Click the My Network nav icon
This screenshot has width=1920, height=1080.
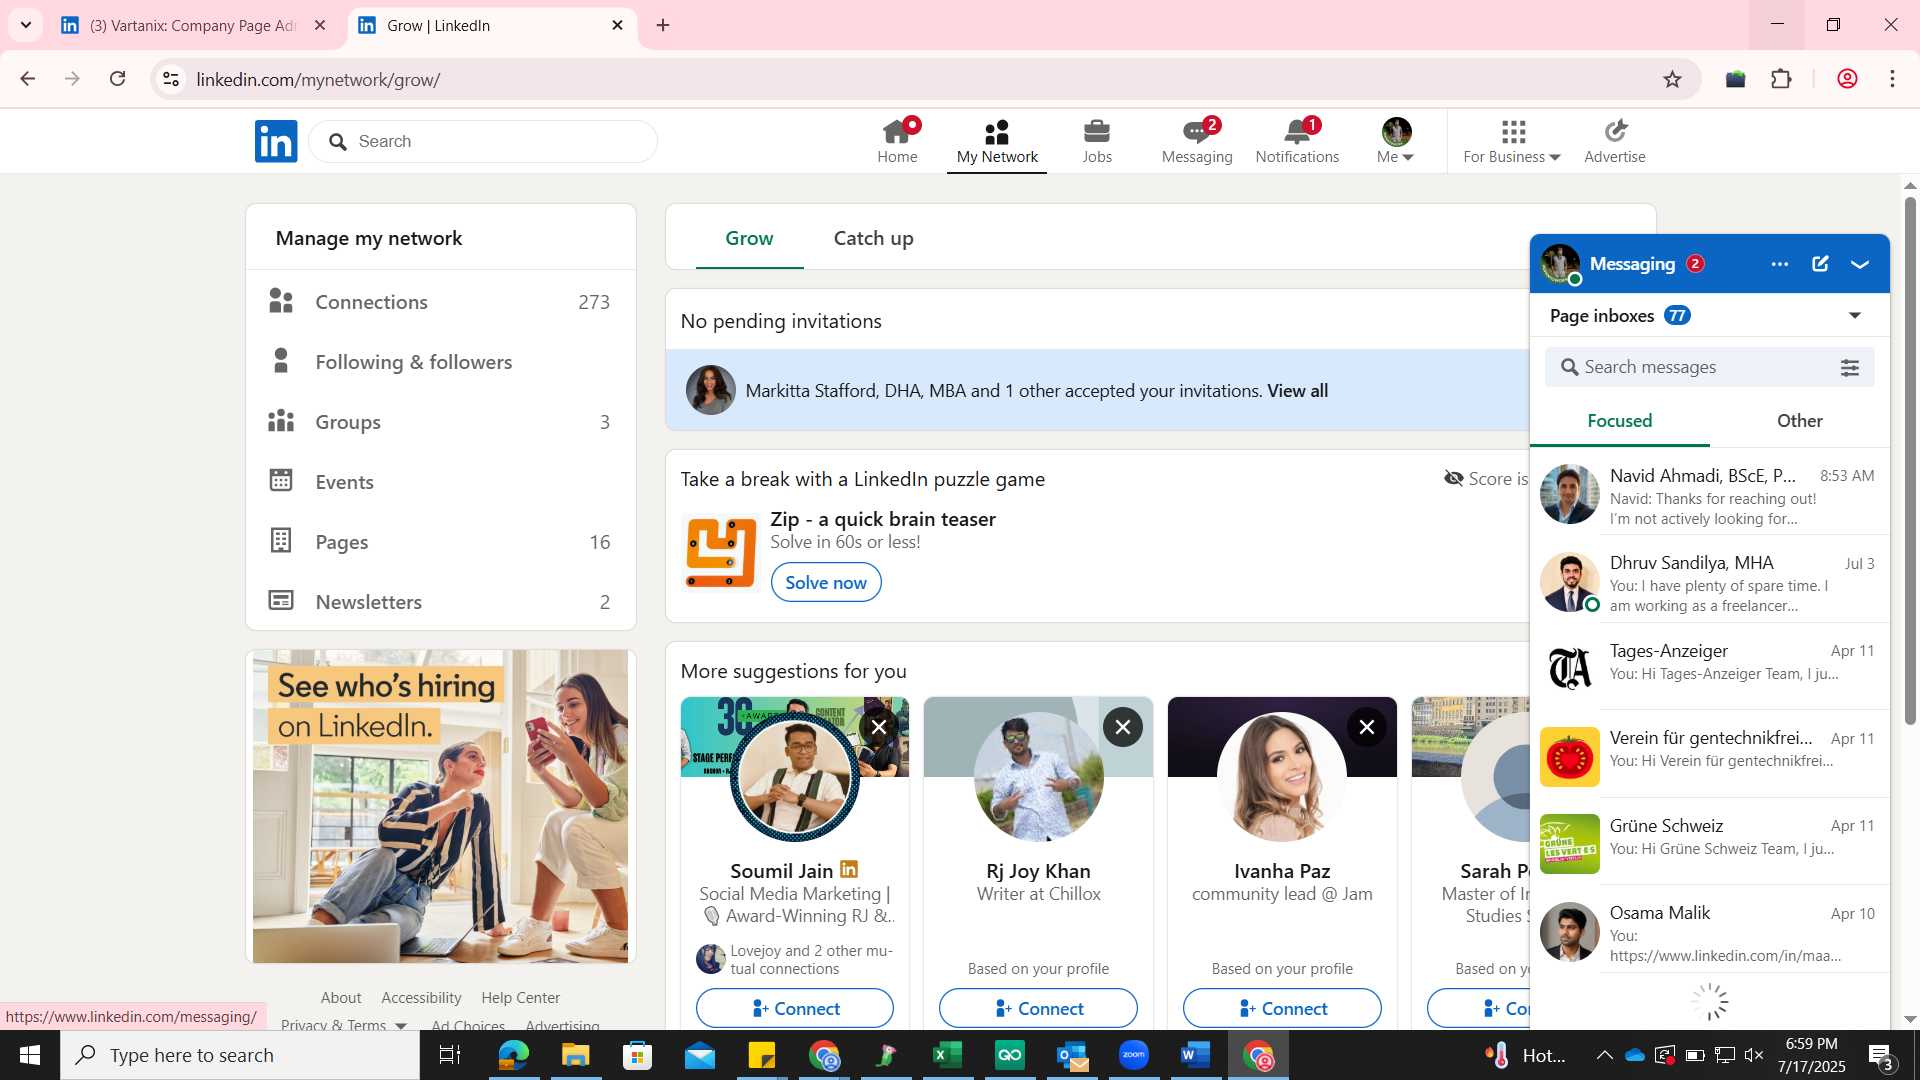(x=997, y=141)
